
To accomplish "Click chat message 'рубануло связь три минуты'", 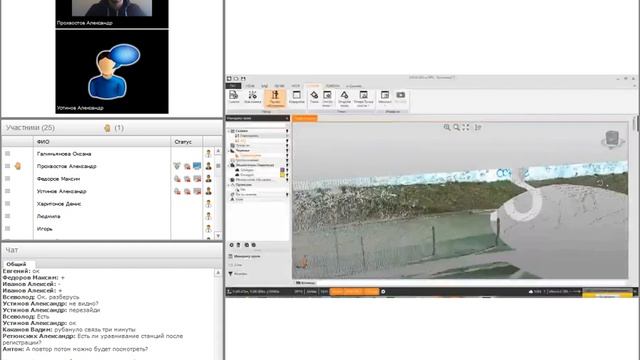I will point(94,329).
